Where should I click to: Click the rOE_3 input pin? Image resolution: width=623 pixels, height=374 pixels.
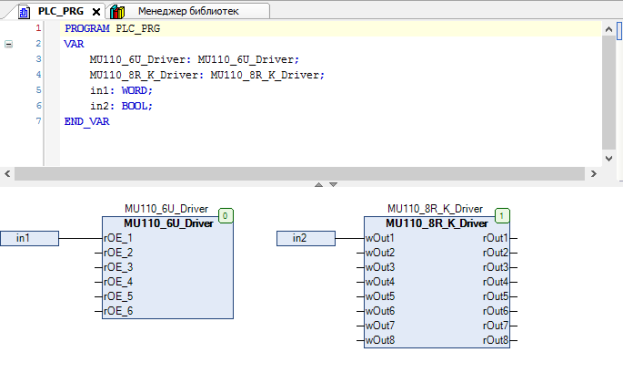[x=118, y=267]
